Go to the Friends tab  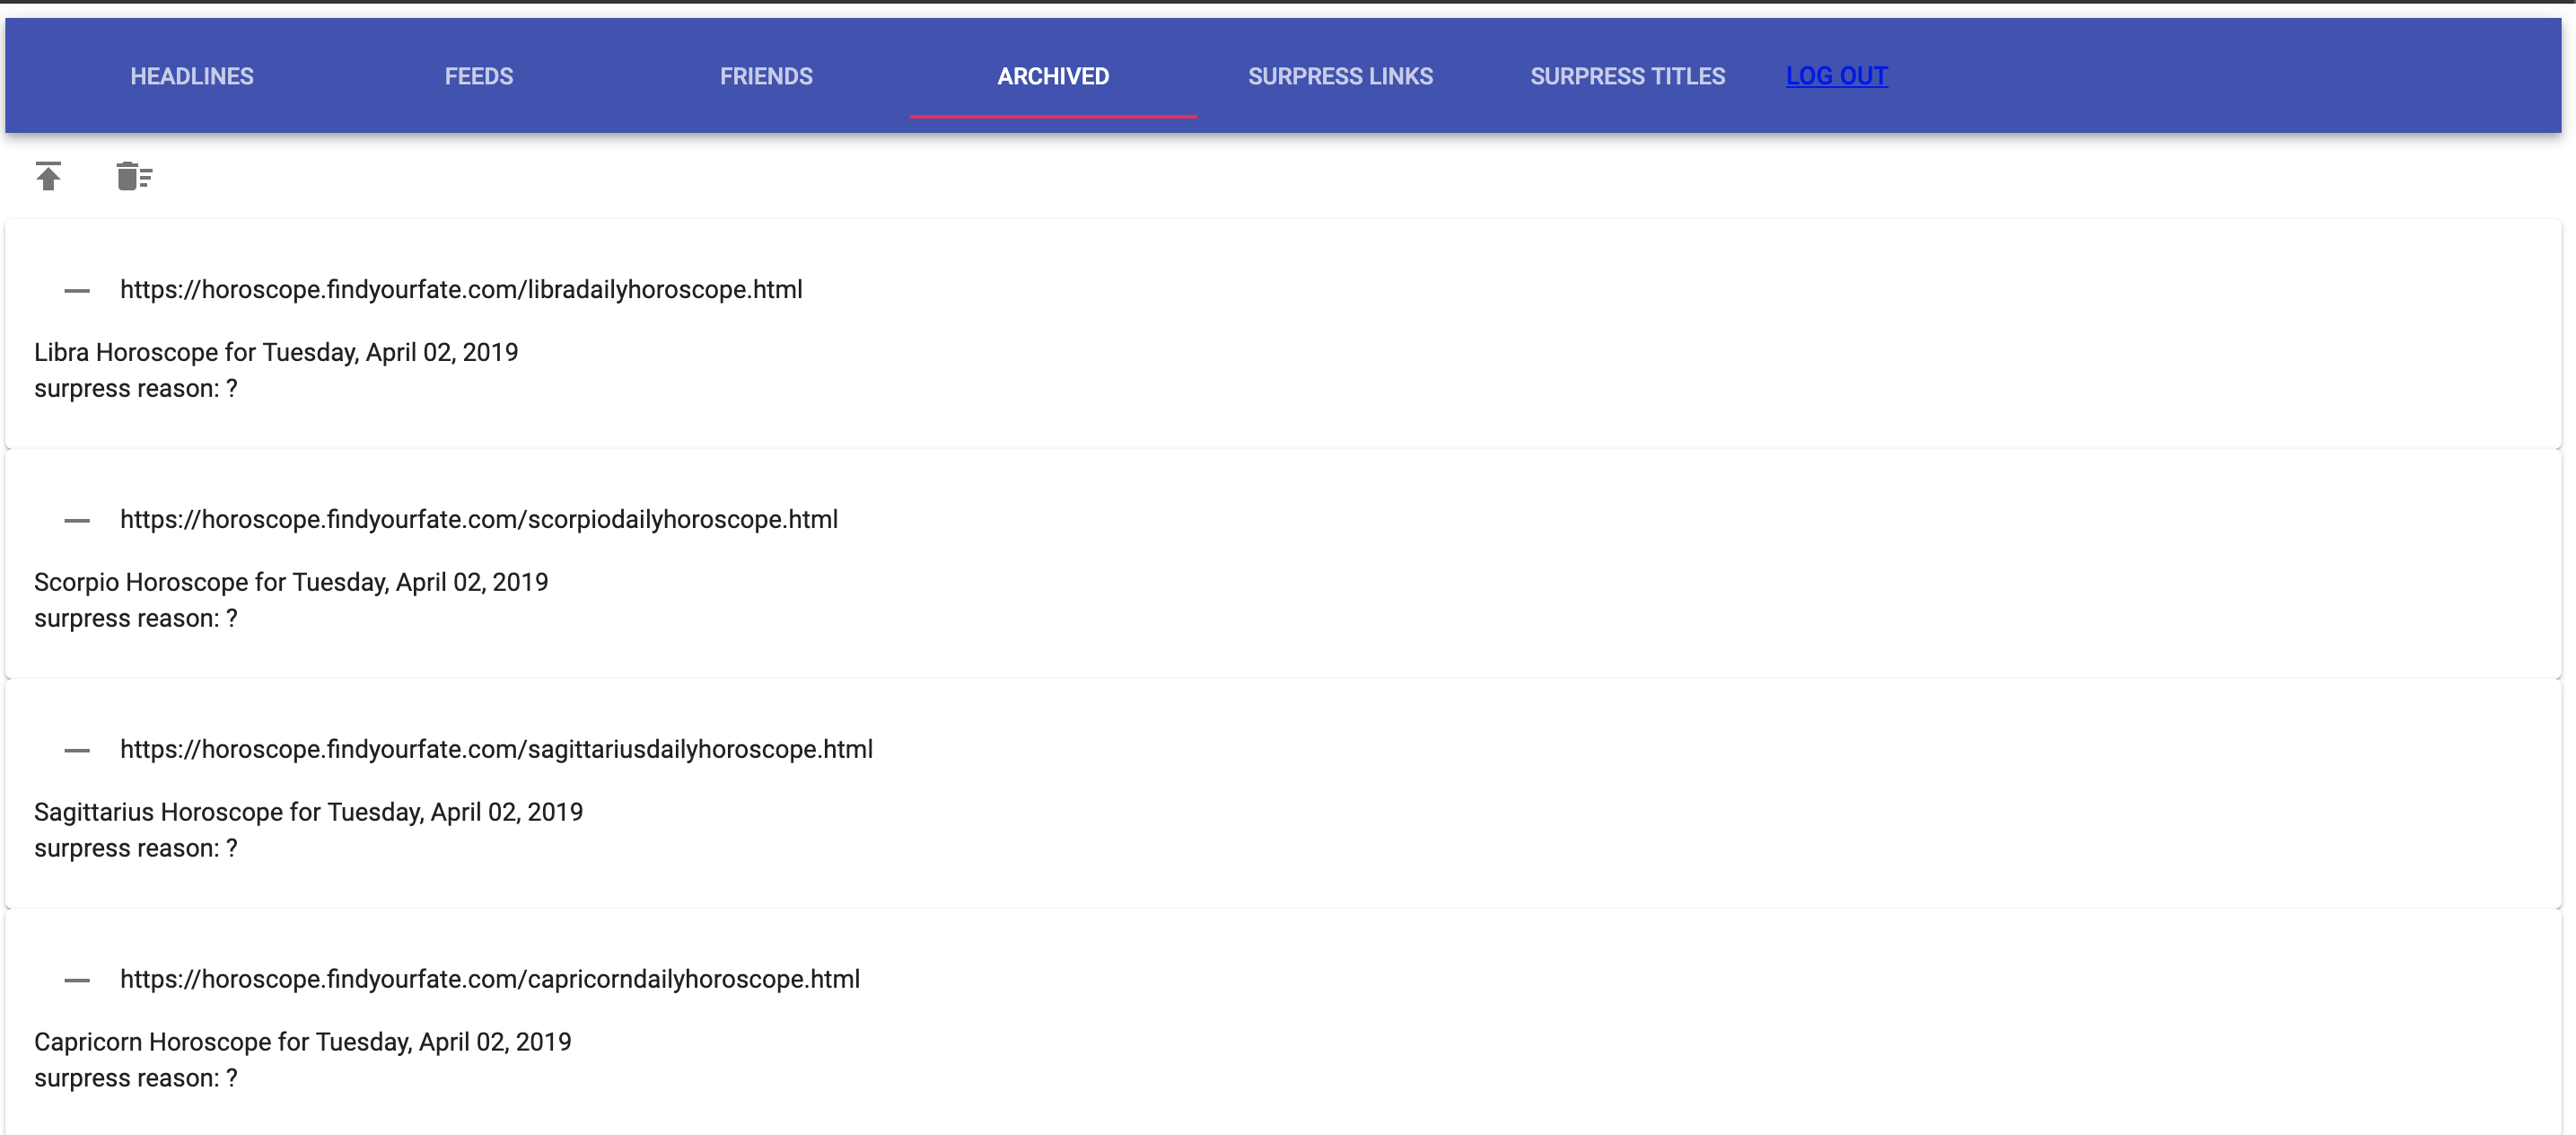[x=766, y=76]
